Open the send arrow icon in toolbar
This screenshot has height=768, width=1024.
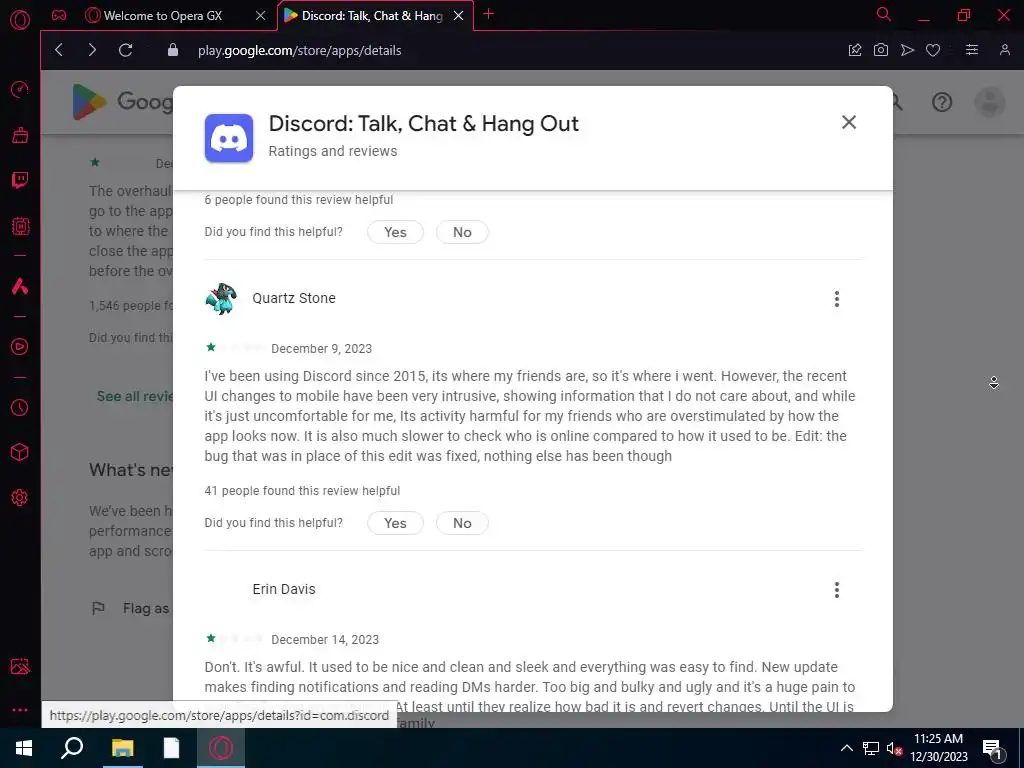coord(907,50)
